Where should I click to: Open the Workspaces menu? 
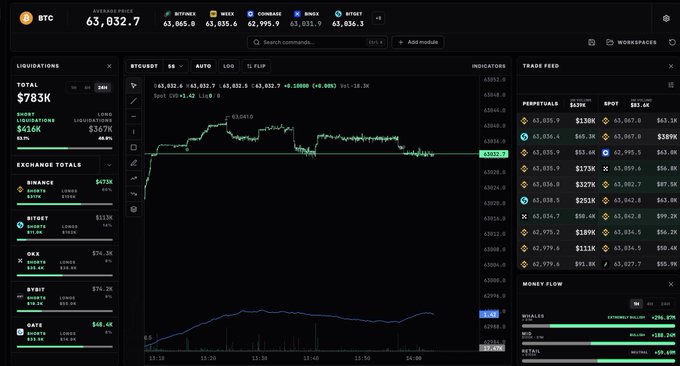[631, 42]
